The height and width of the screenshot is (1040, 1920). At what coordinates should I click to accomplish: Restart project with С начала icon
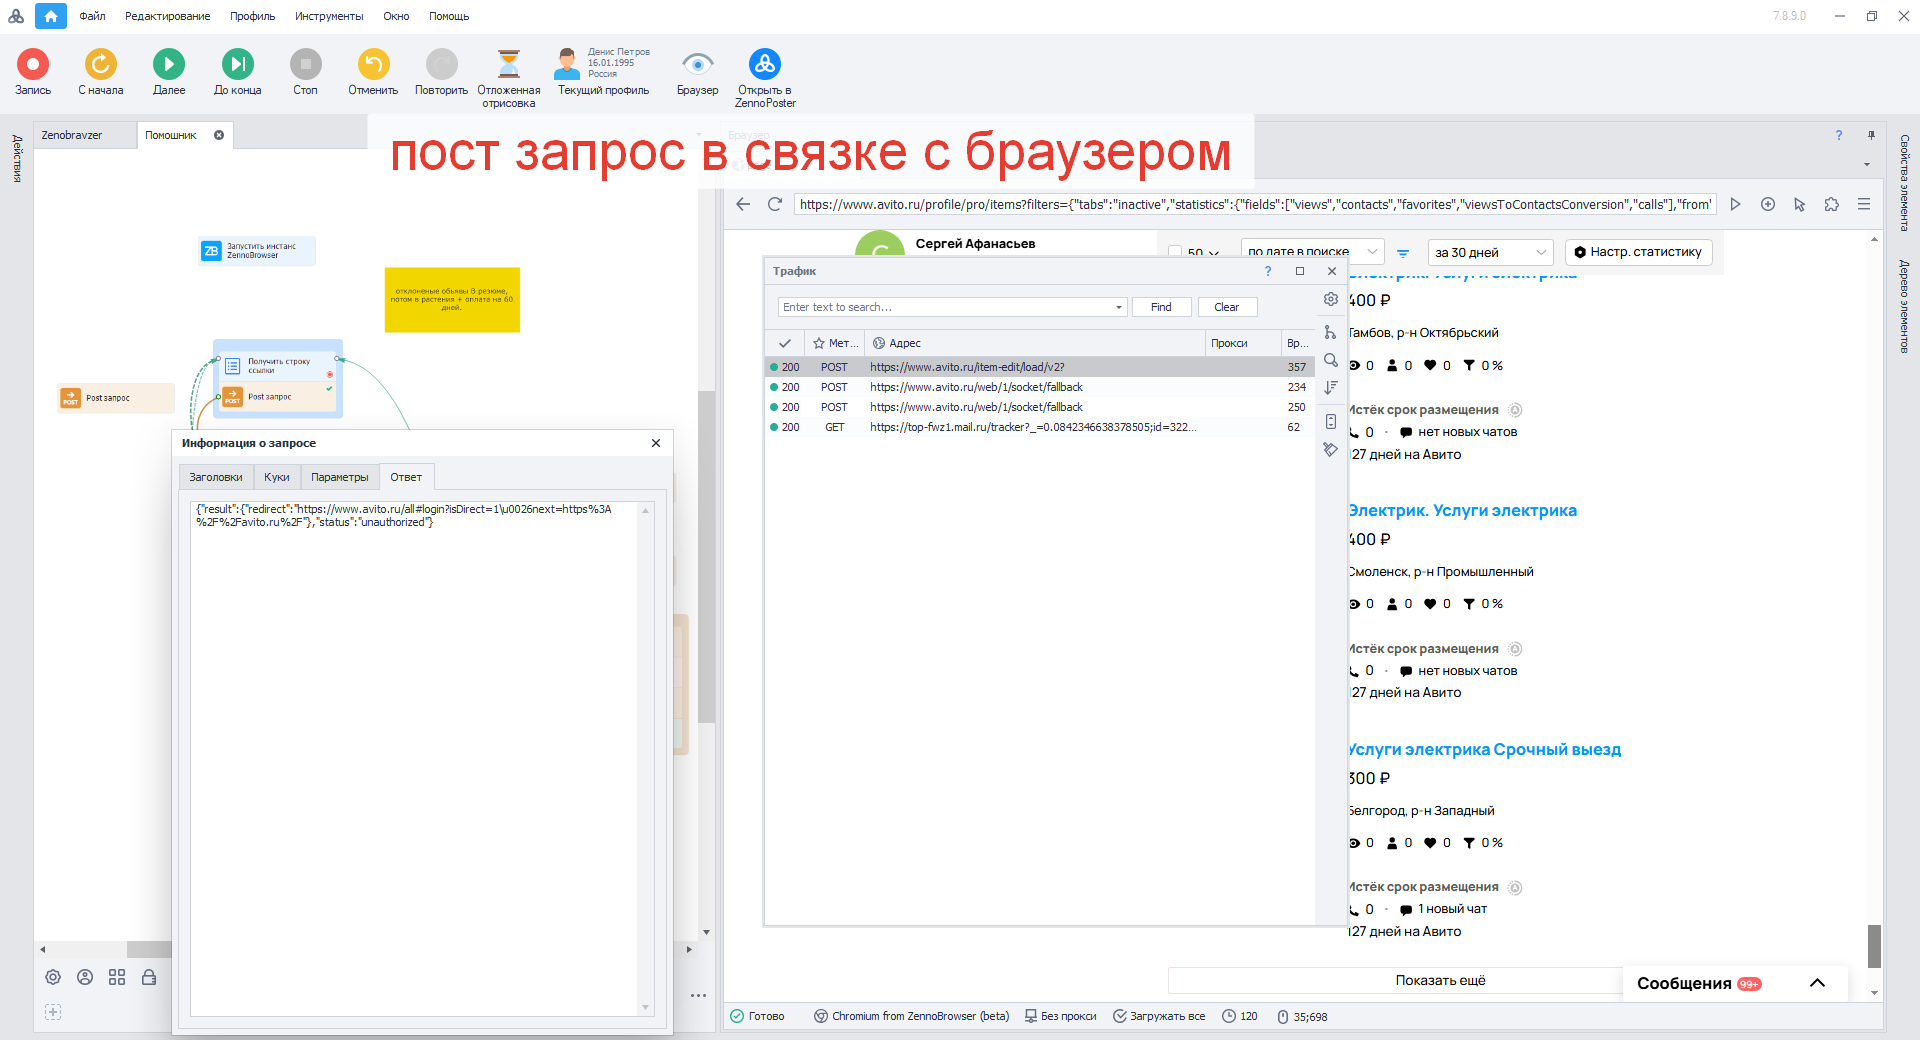100,64
